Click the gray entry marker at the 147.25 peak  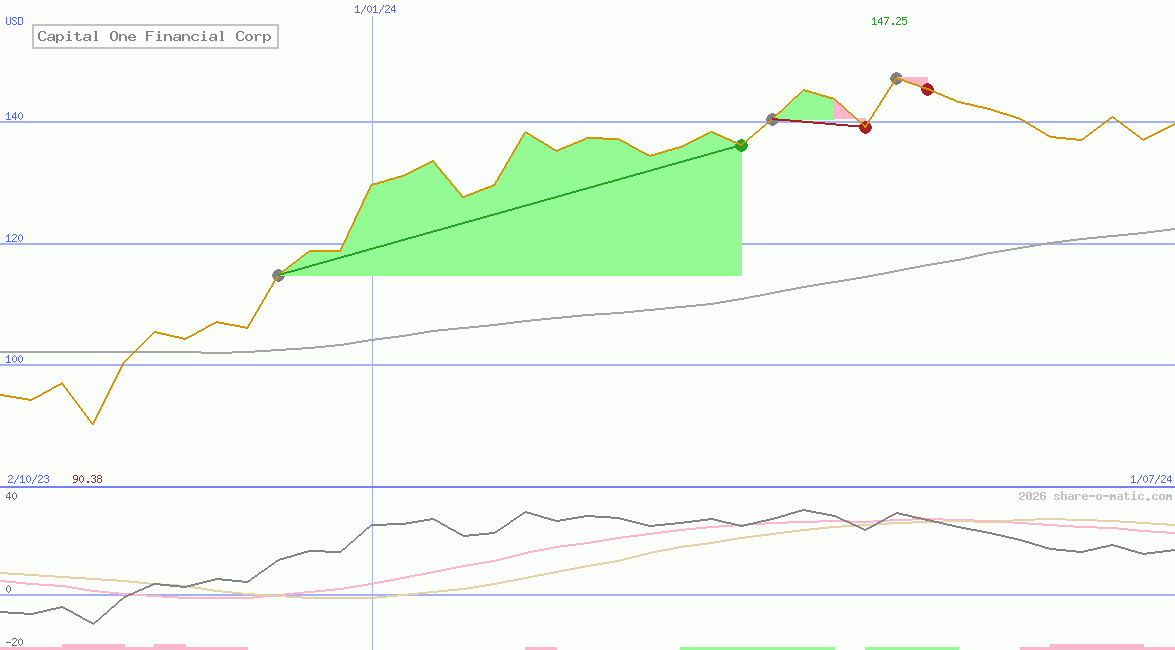(896, 78)
